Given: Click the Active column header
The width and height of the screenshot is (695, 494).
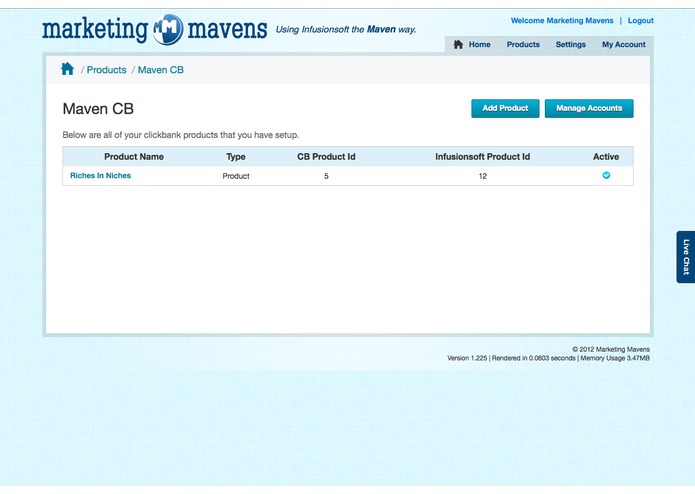Looking at the screenshot, I should click(x=606, y=156).
